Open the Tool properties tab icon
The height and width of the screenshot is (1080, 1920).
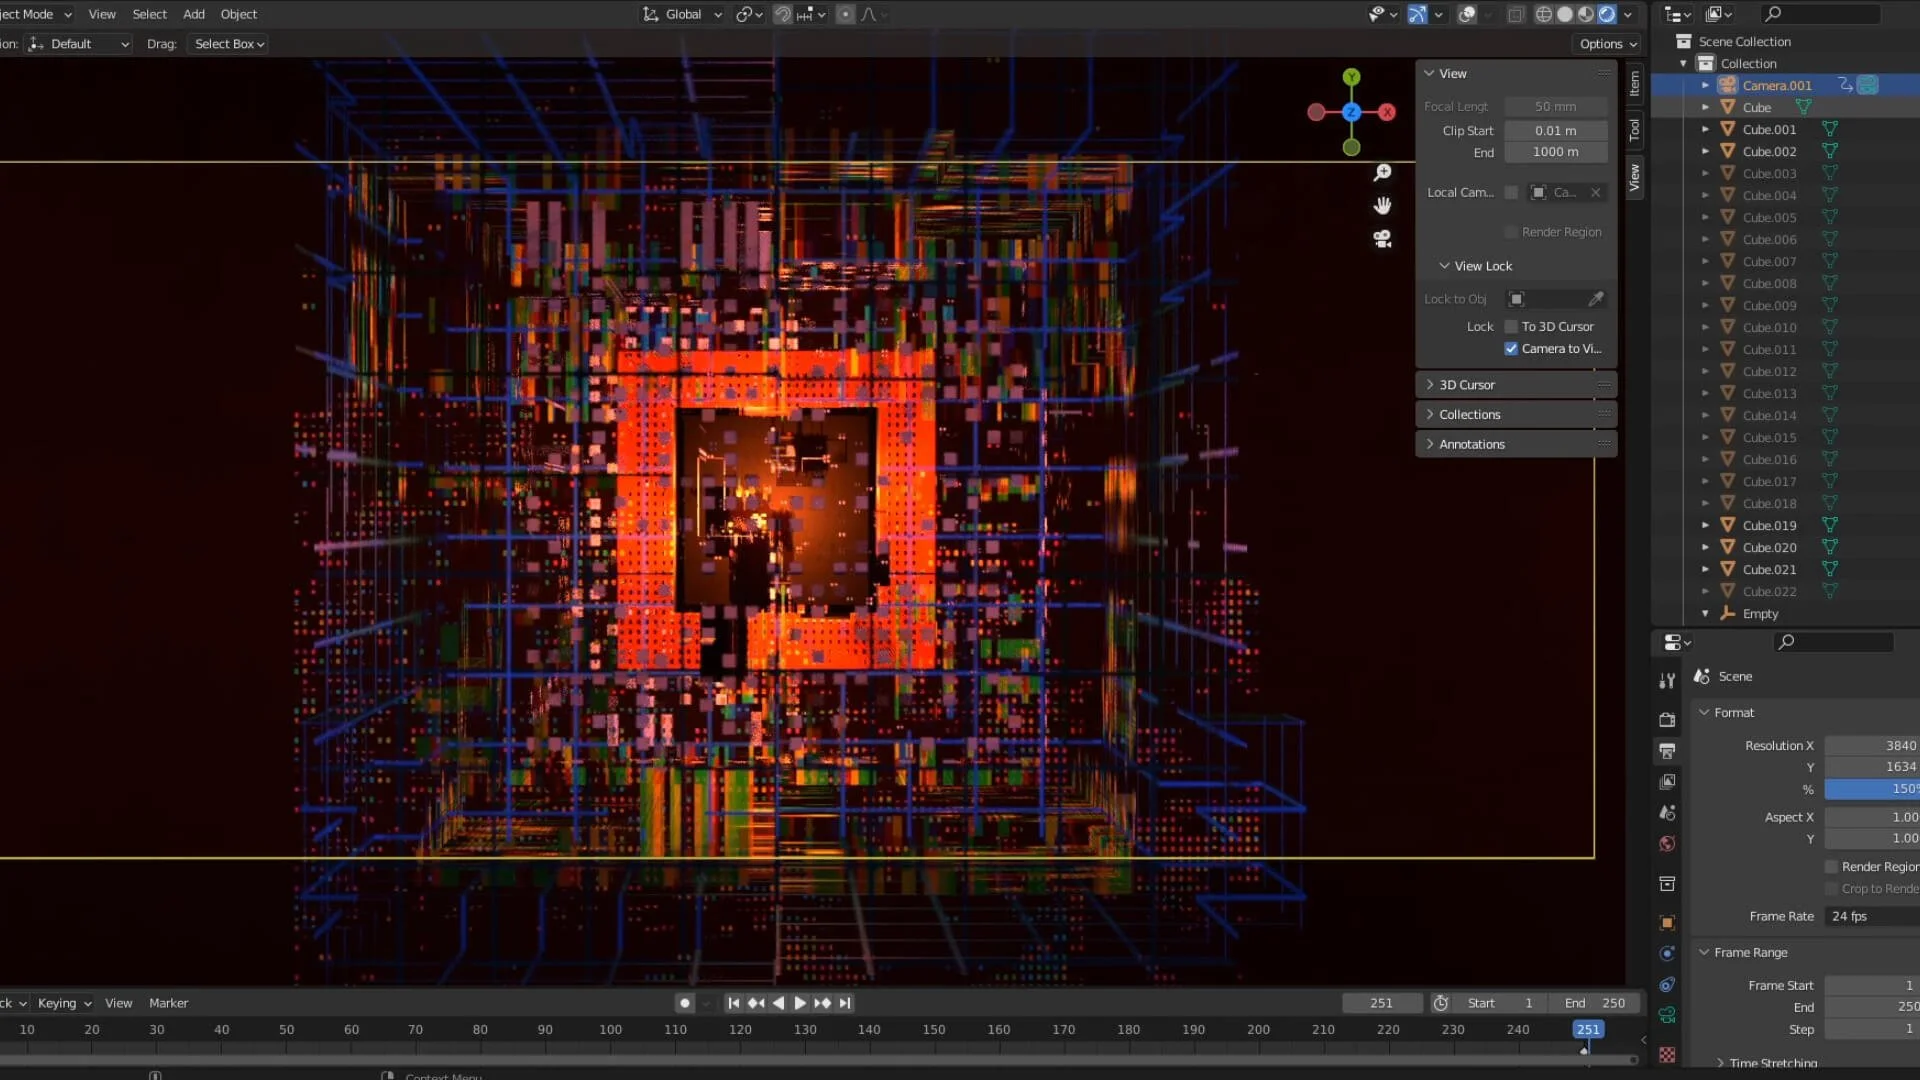coord(1667,681)
